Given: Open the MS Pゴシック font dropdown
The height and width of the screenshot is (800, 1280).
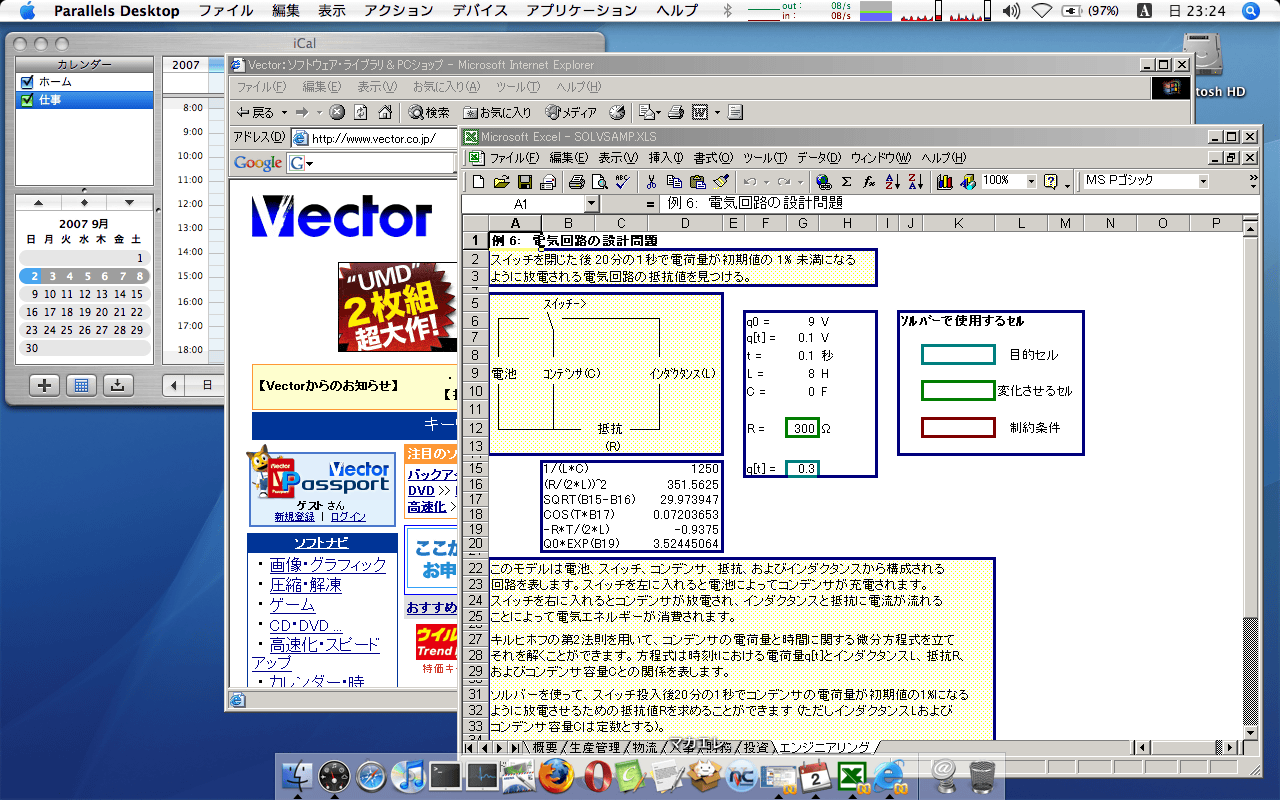Looking at the screenshot, I should pos(1203,181).
